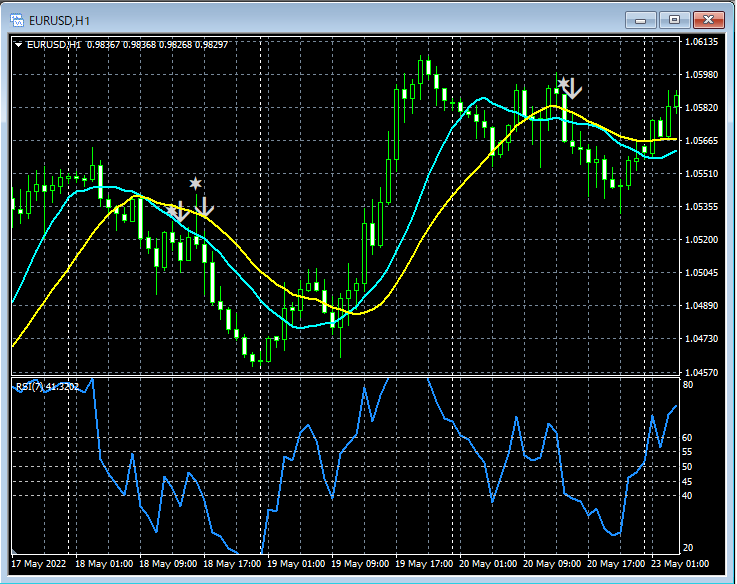The width and height of the screenshot is (737, 584).
Task: Click the 1.05045 price level label
Action: coord(702,273)
